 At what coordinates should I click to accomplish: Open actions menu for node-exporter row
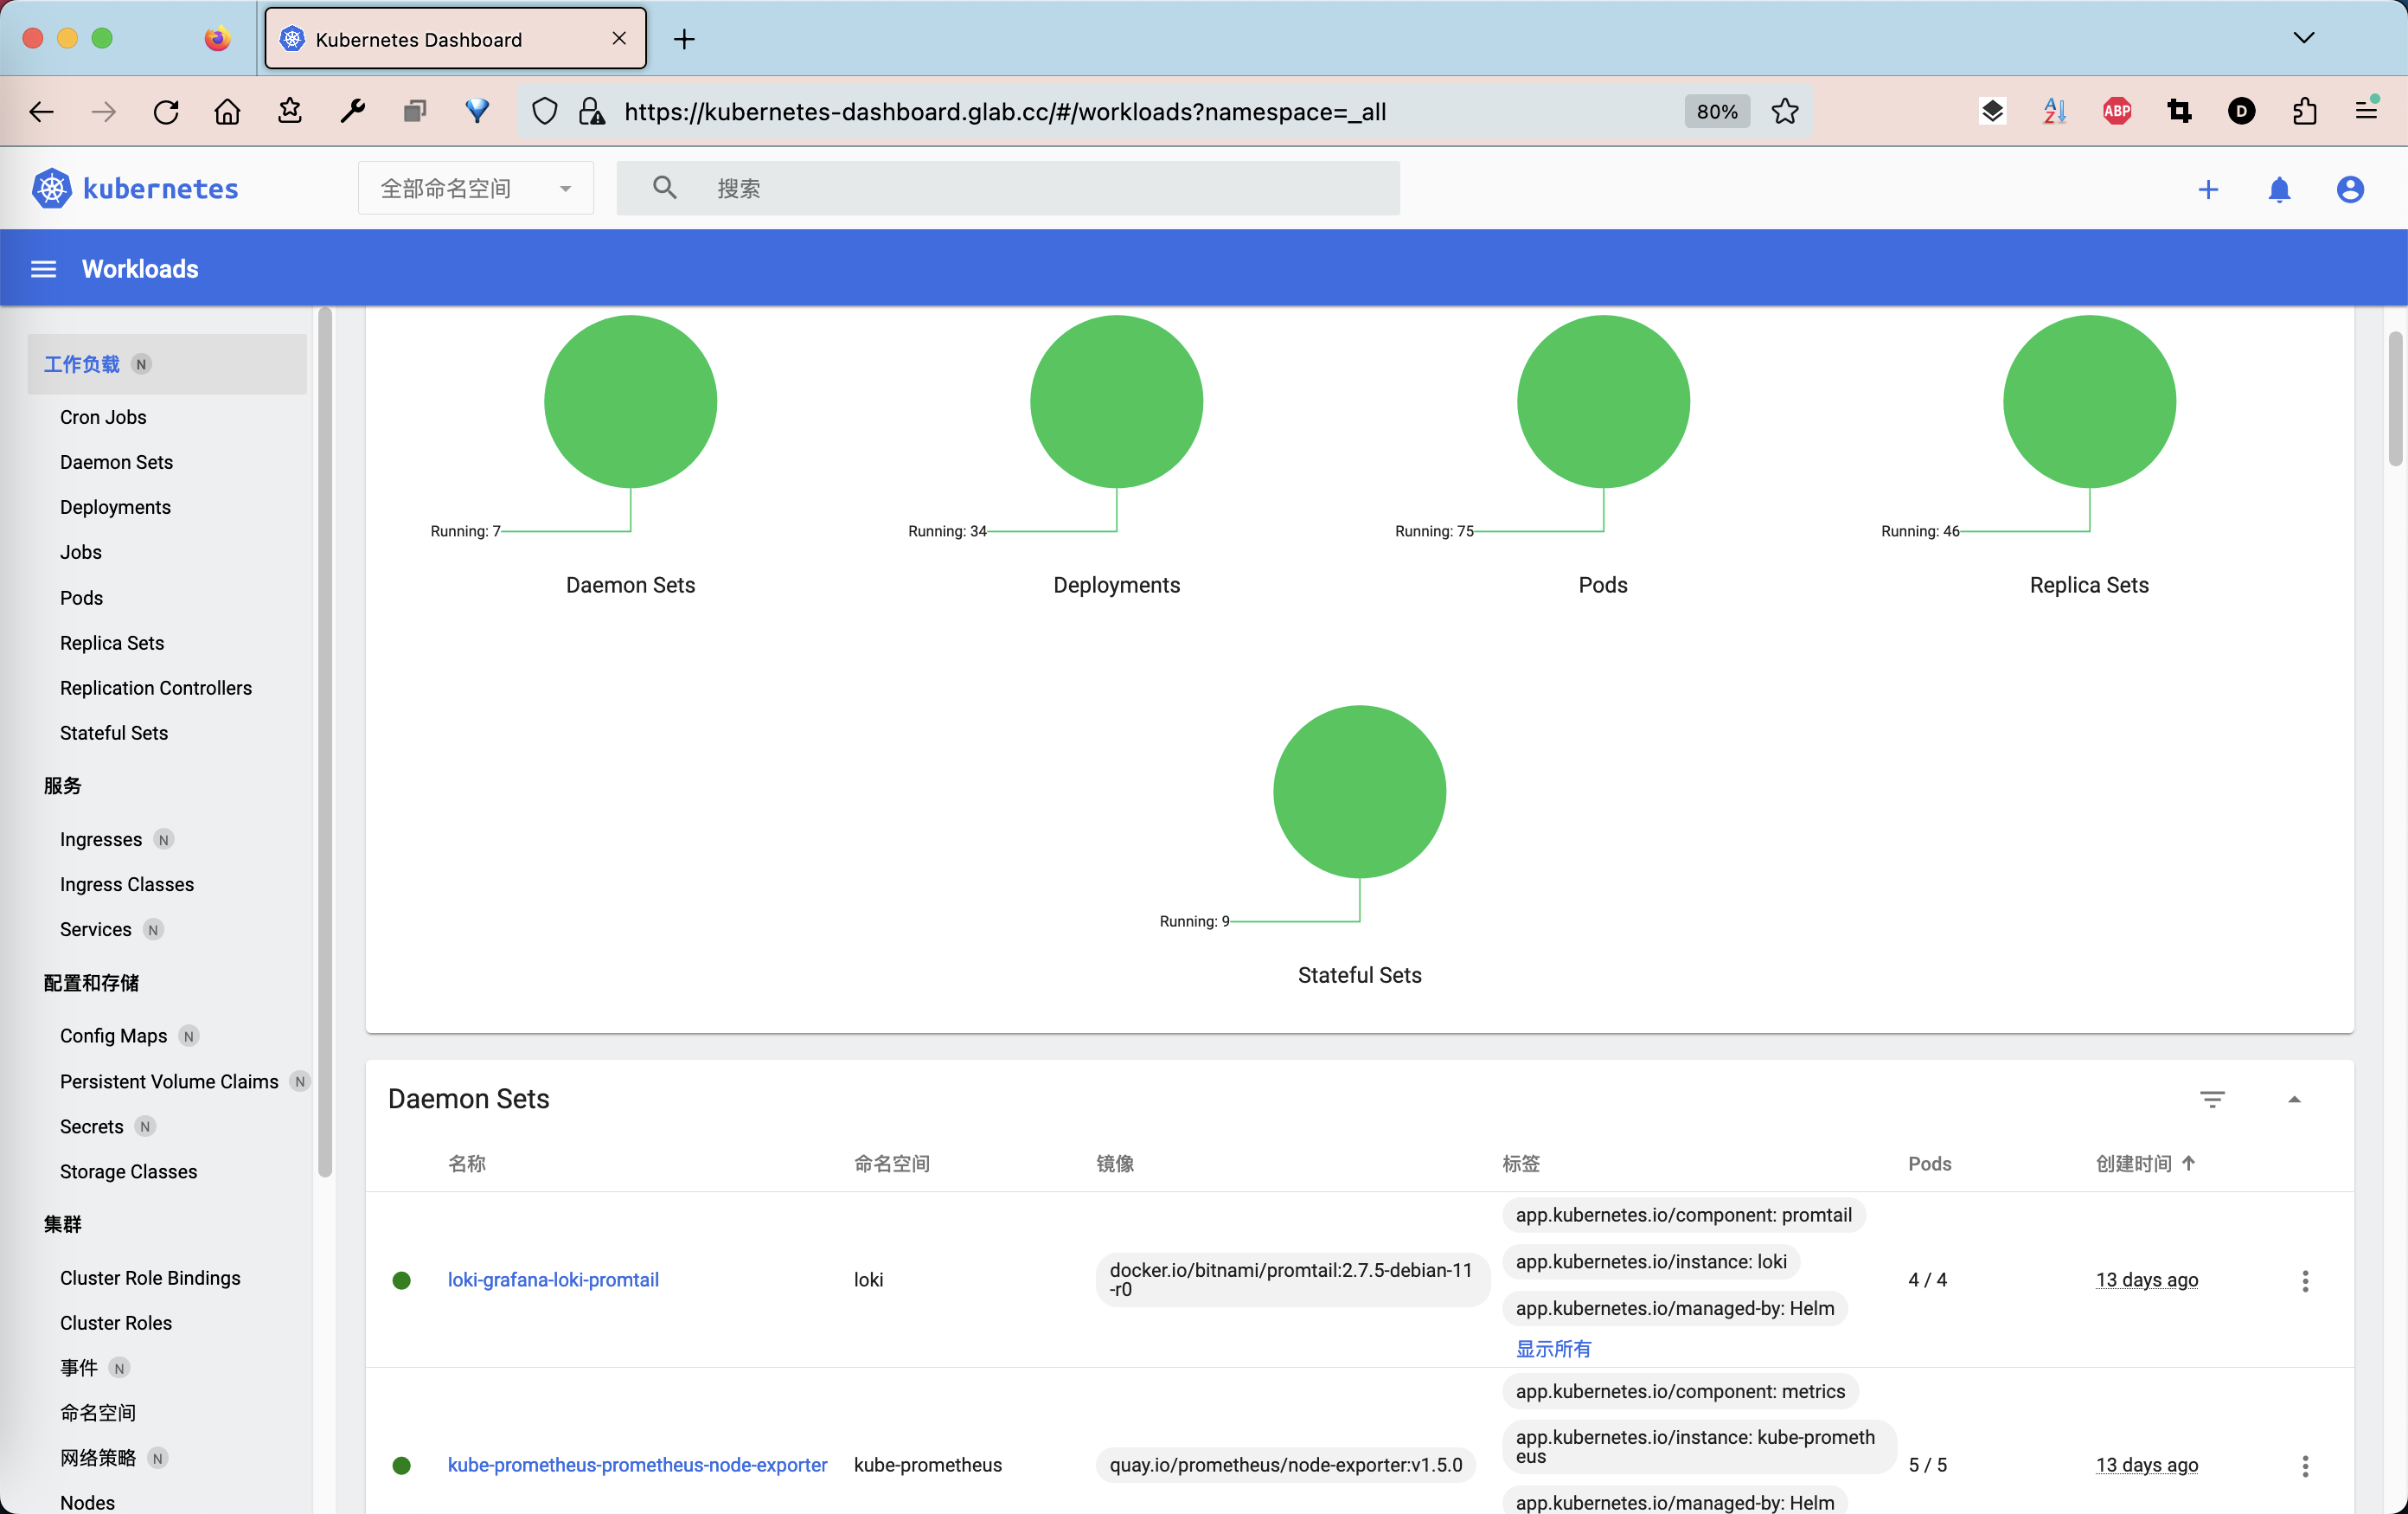(x=2305, y=1465)
